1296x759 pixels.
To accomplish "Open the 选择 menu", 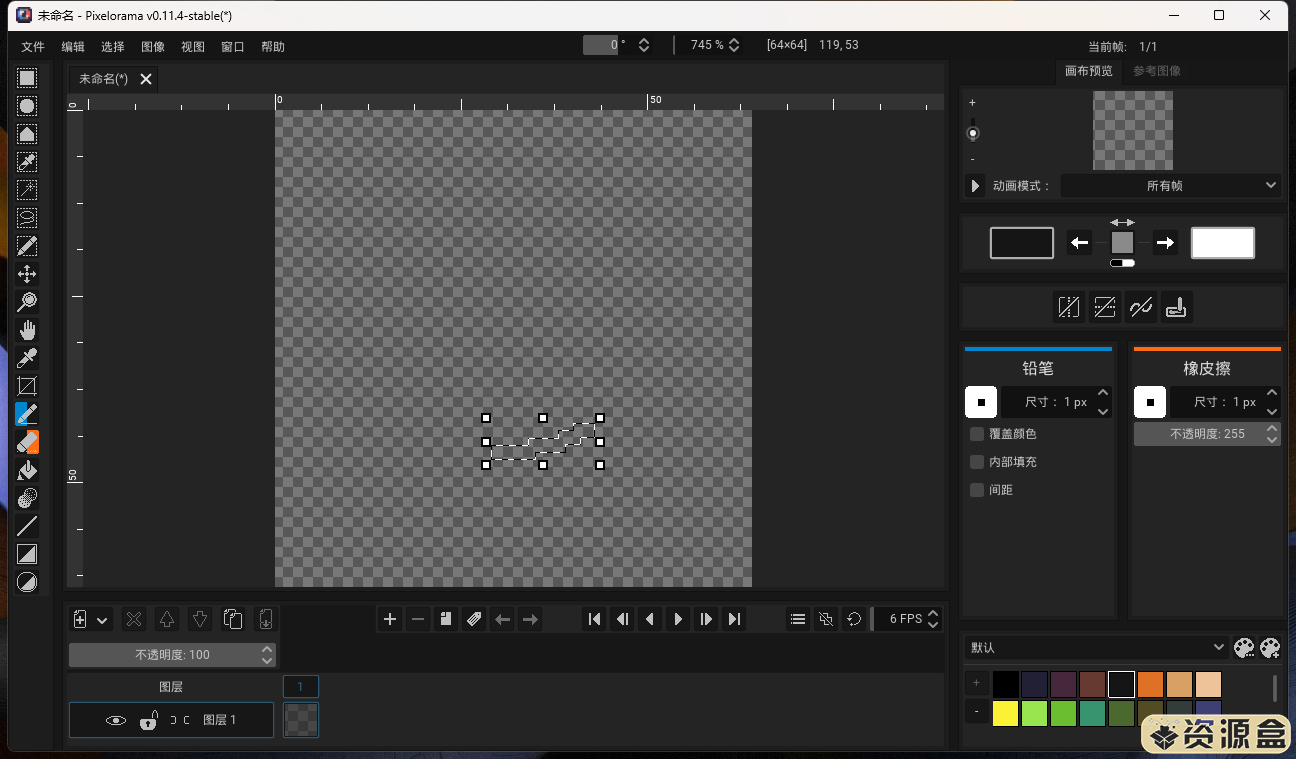I will click(113, 46).
